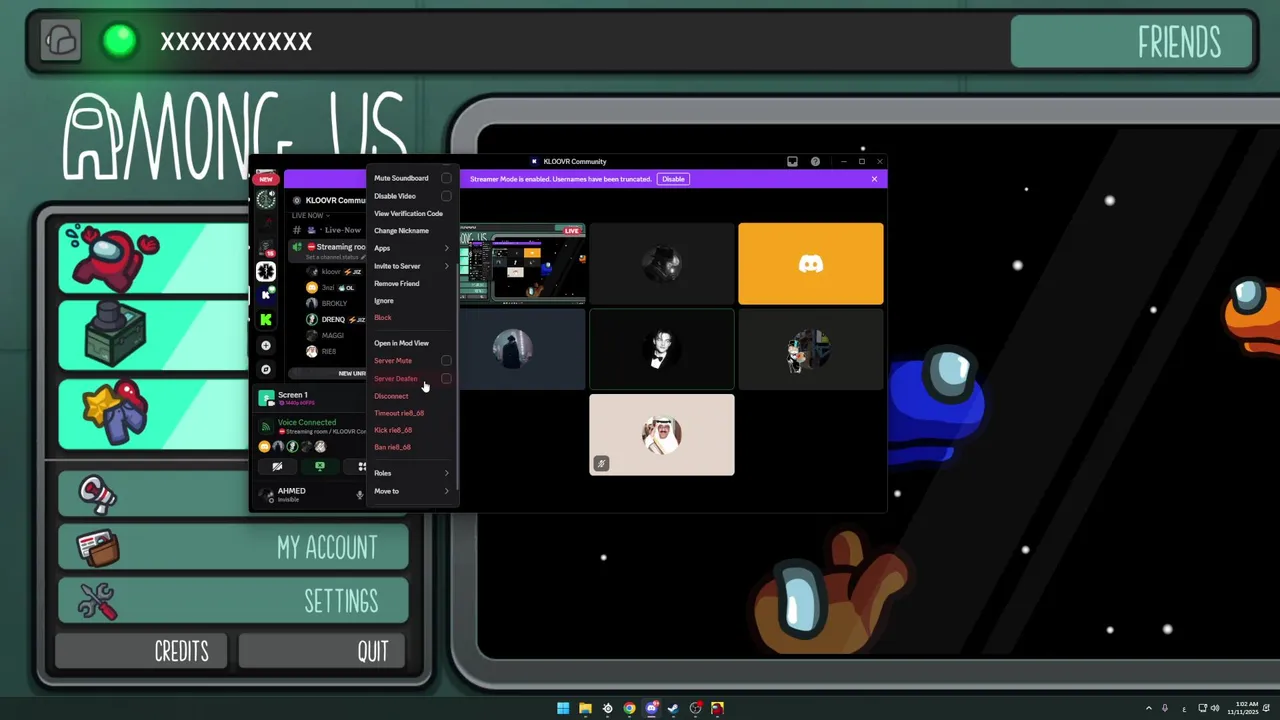Toggle the Mute Soundboard checkbox

pos(446,178)
